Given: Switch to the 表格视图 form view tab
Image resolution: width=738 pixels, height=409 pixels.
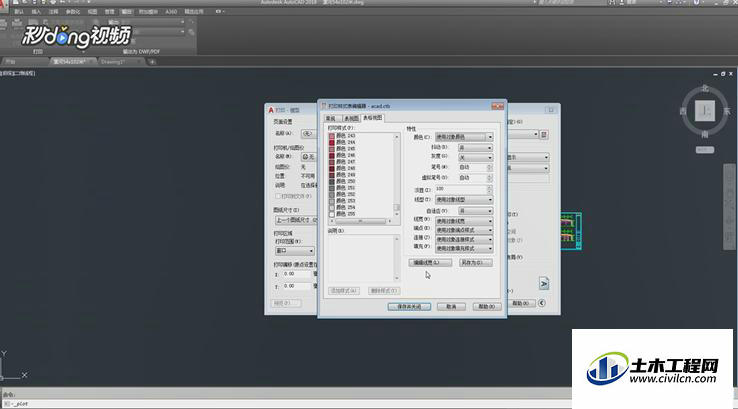Looking at the screenshot, I should pos(372,118).
